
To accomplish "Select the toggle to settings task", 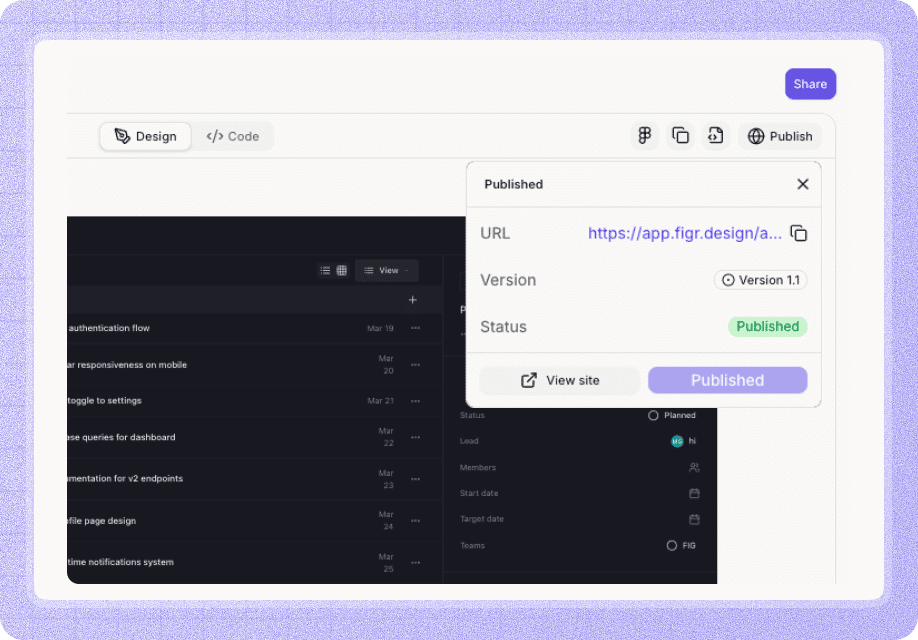I will 255,401.
